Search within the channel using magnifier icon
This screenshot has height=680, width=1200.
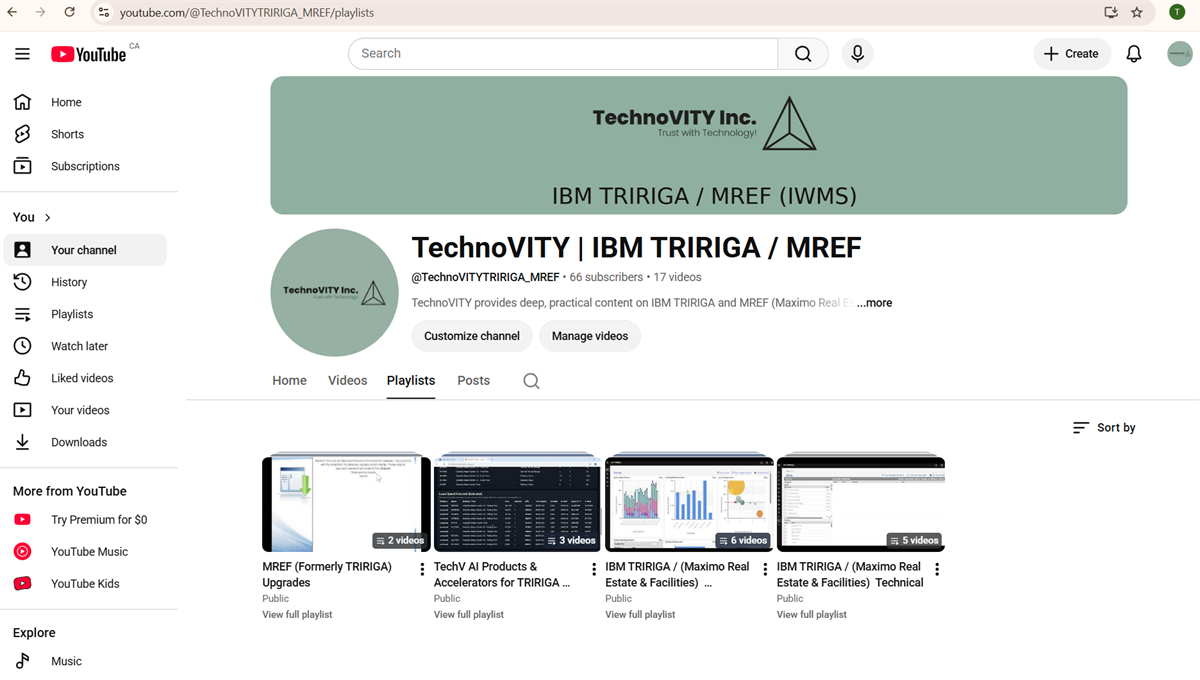531,381
